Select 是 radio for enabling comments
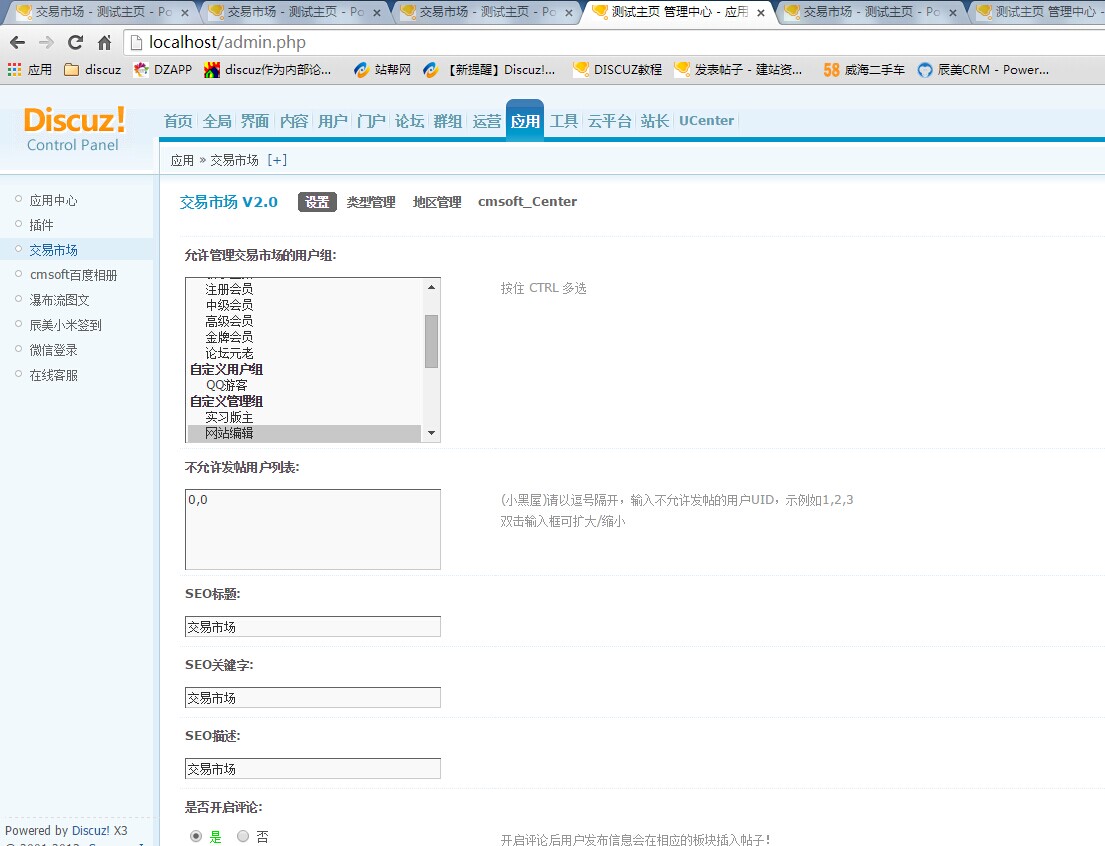 pos(196,836)
